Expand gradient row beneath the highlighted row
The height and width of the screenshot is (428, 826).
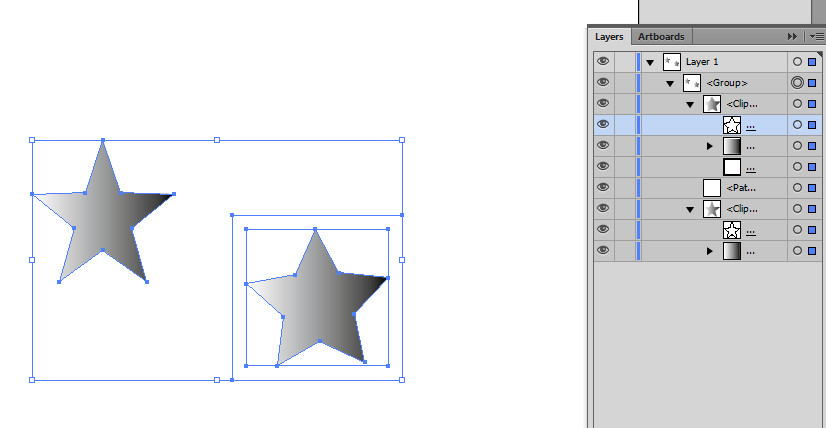pyautogui.click(x=710, y=146)
